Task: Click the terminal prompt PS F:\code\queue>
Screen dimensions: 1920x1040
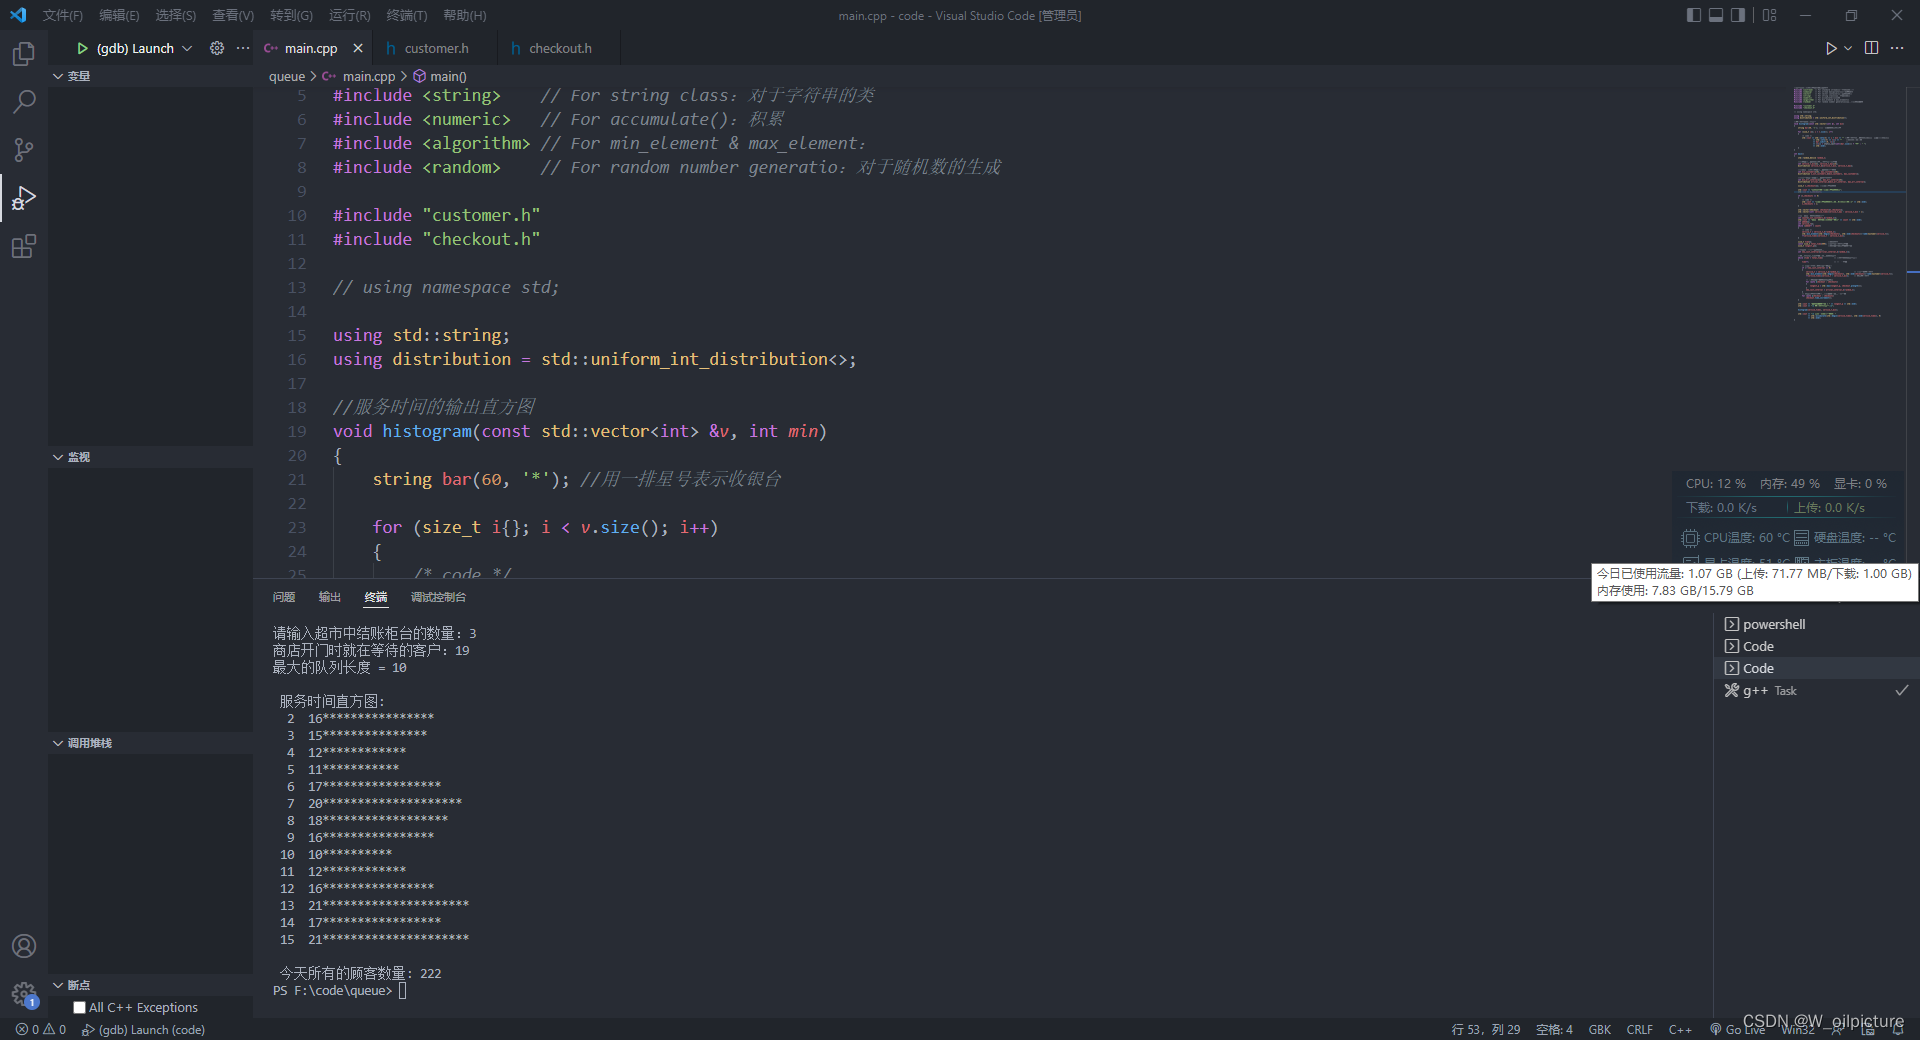Action: (x=332, y=991)
